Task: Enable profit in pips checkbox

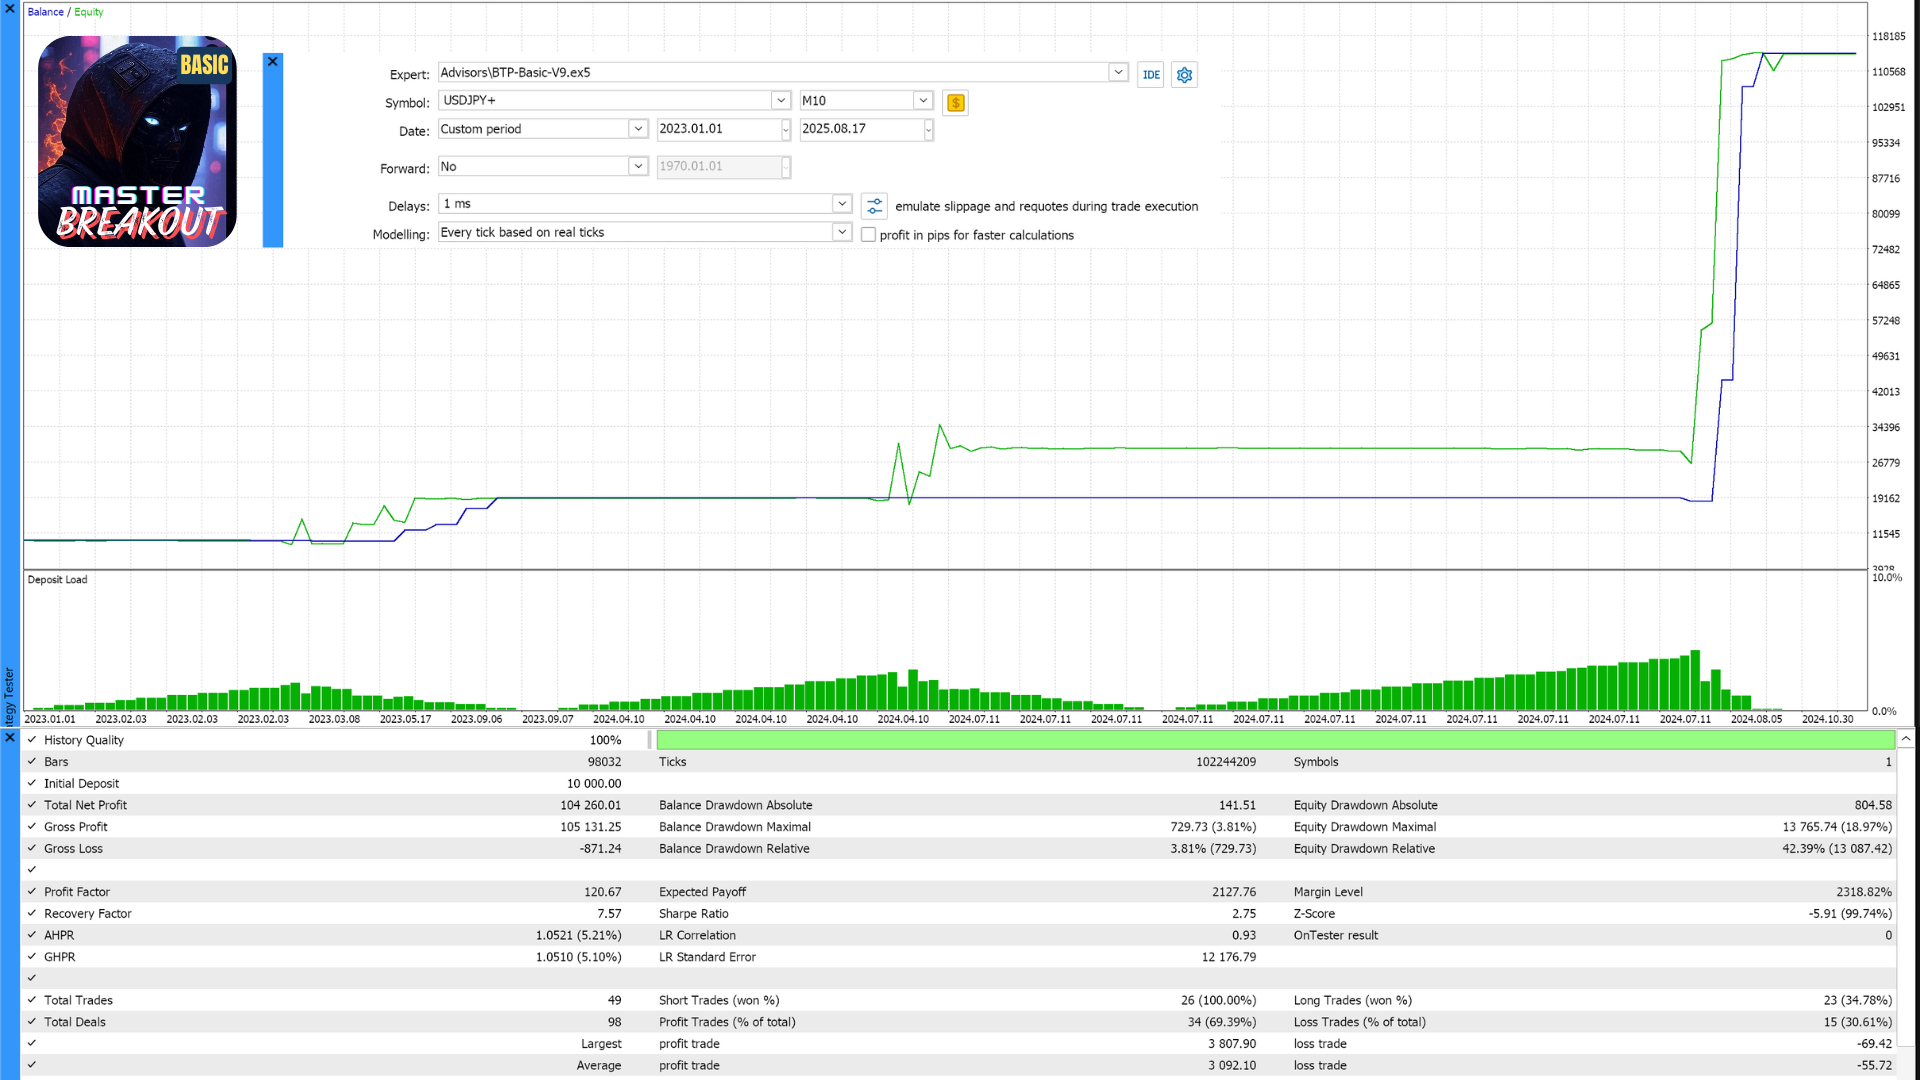Action: click(x=868, y=235)
